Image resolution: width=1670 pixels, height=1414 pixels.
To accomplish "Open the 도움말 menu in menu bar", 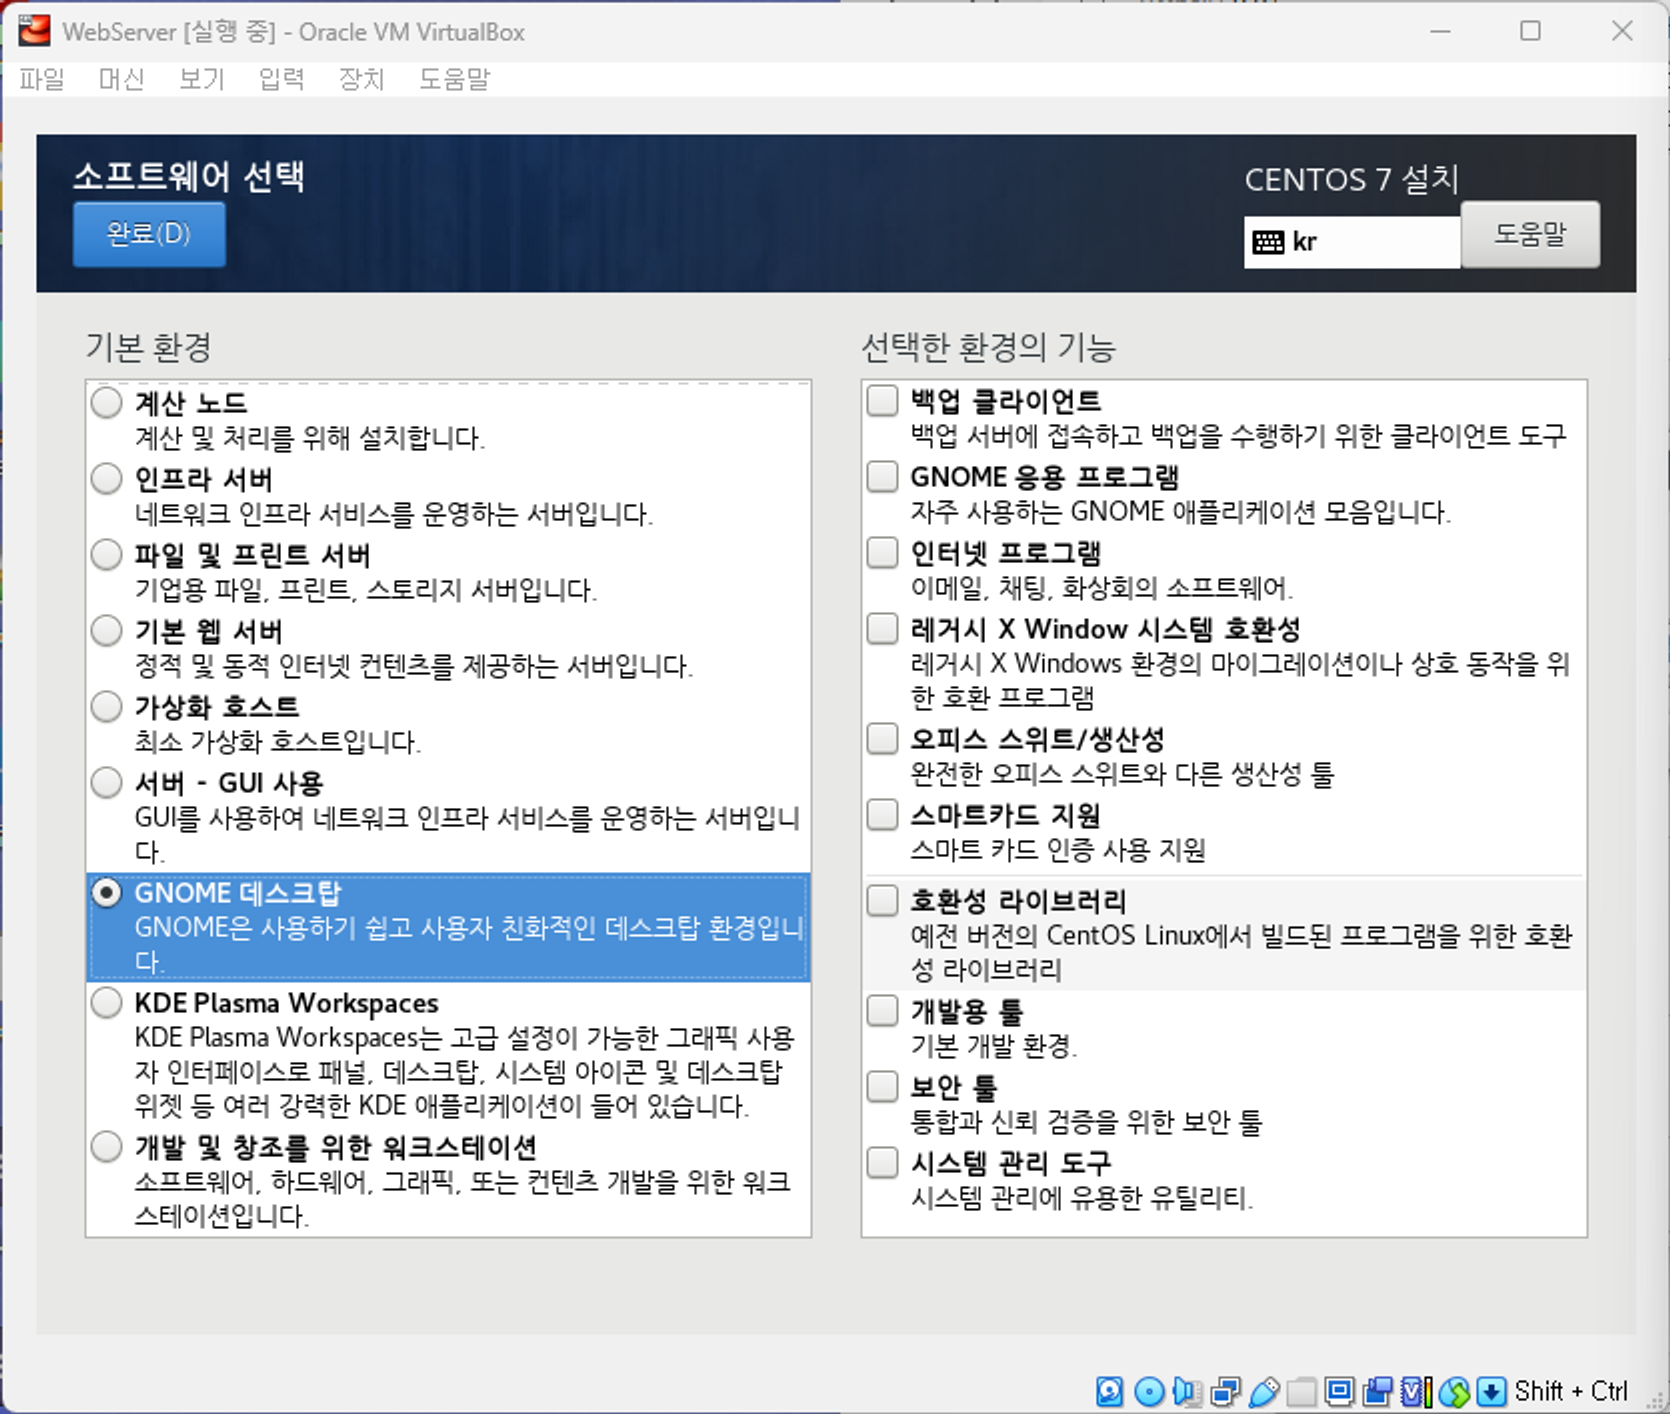I will tap(455, 79).
